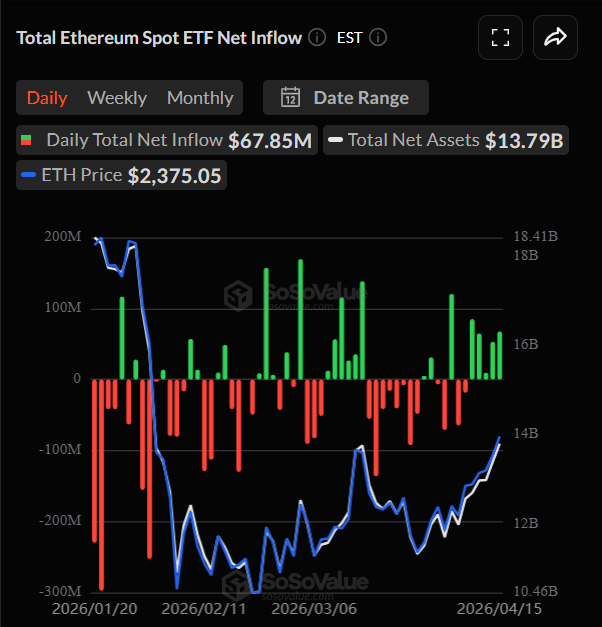Switch to the Monthly view tab
602x627 pixels.
(x=200, y=98)
